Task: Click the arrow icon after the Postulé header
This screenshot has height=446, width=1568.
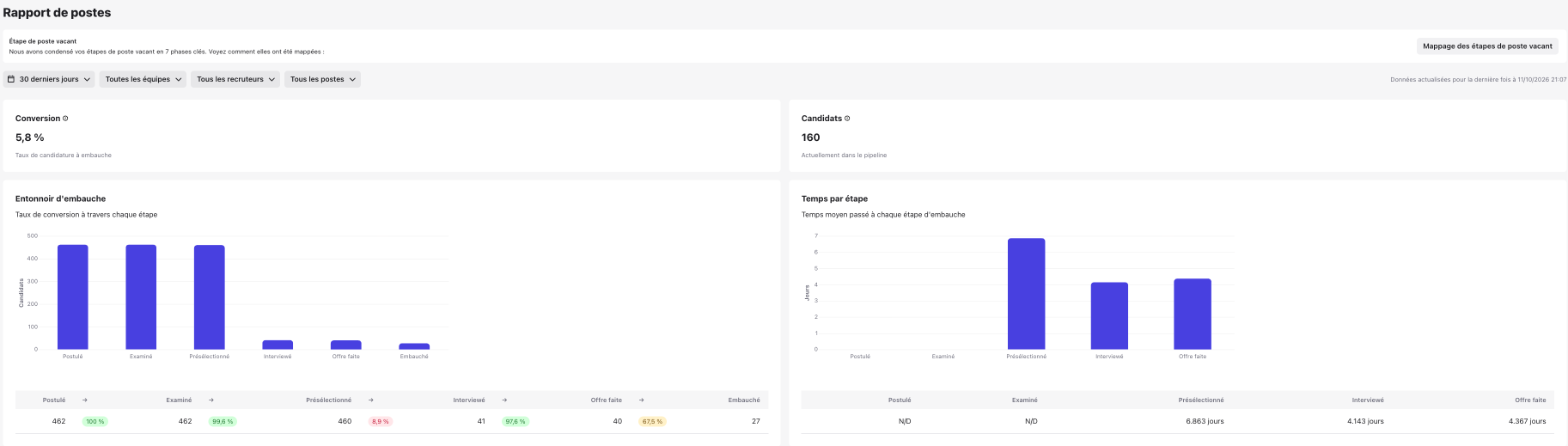Action: point(85,399)
